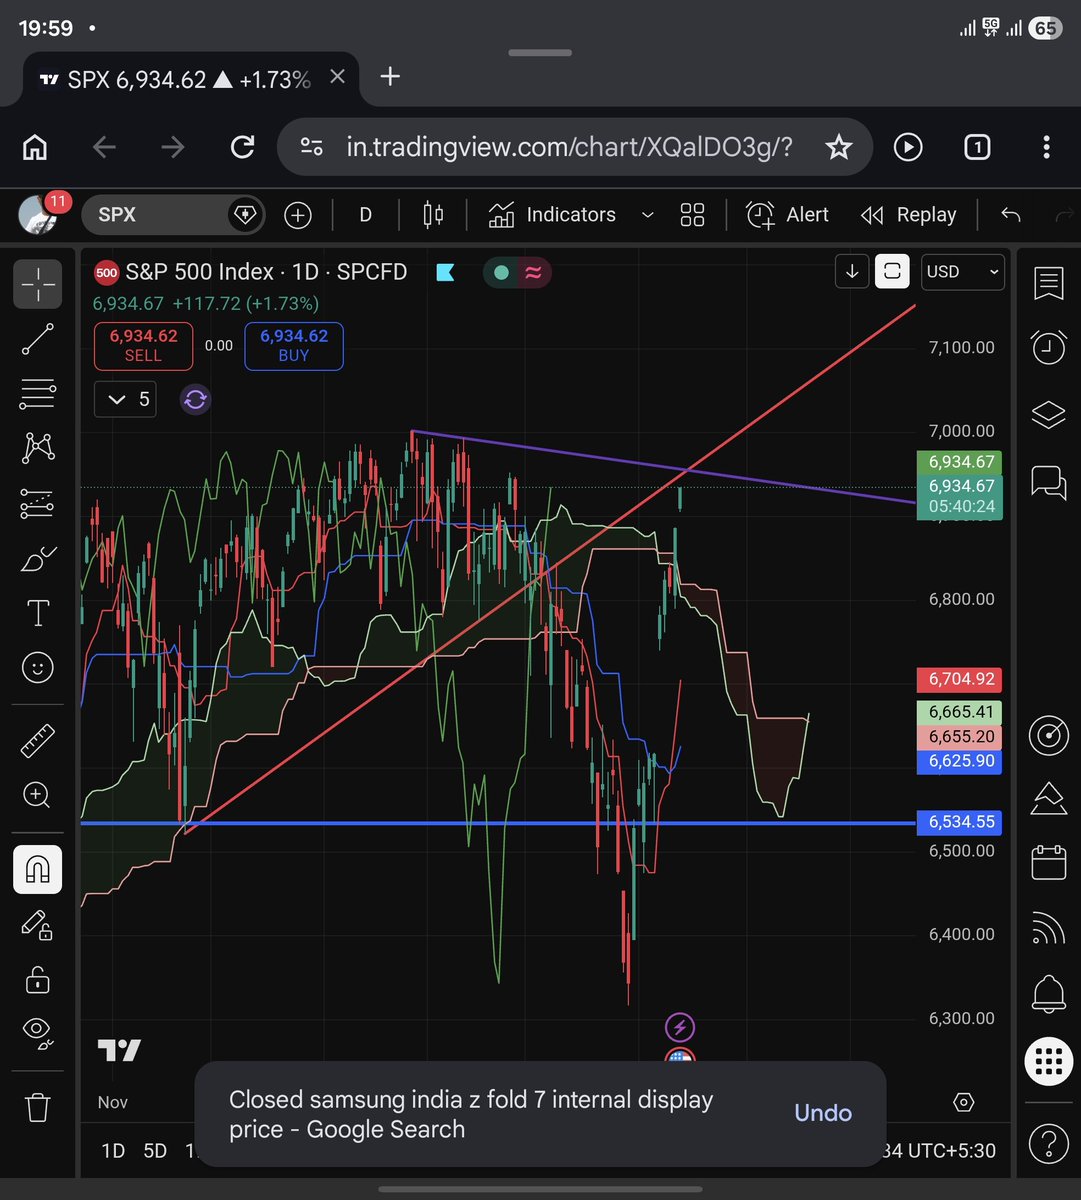Click the BUY 6,934.62 button

[294, 346]
